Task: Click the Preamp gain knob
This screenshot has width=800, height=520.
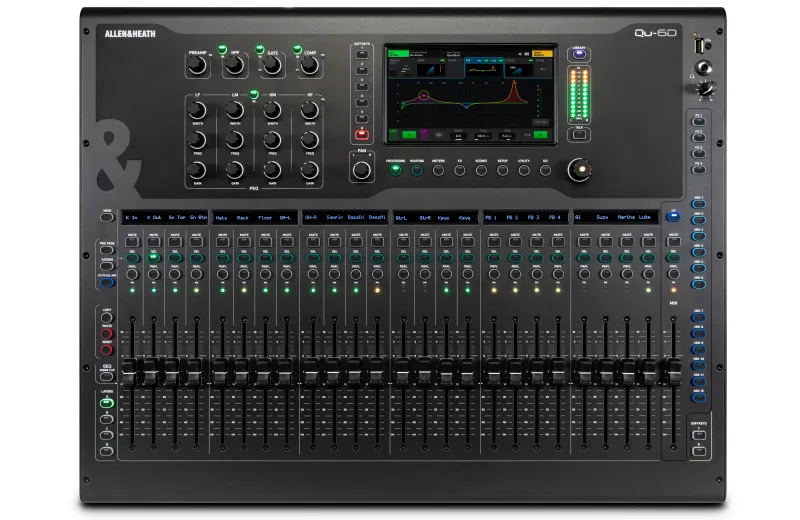Action: click(x=197, y=66)
